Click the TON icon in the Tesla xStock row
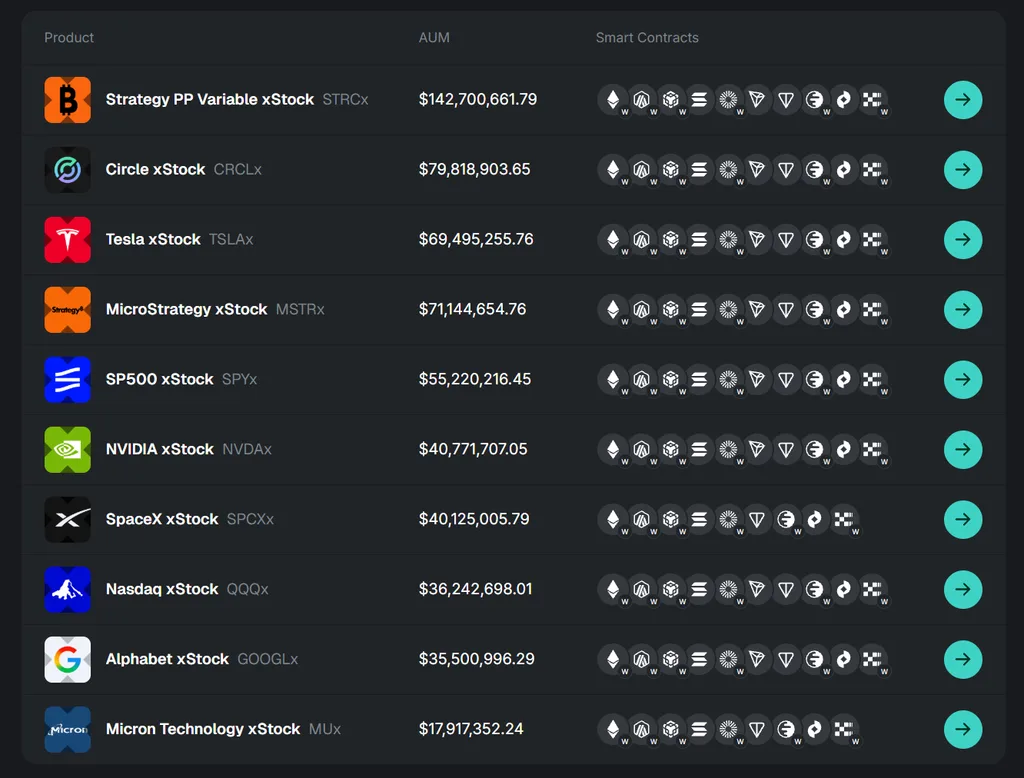Viewport: 1024px width, 778px height. [x=786, y=240]
